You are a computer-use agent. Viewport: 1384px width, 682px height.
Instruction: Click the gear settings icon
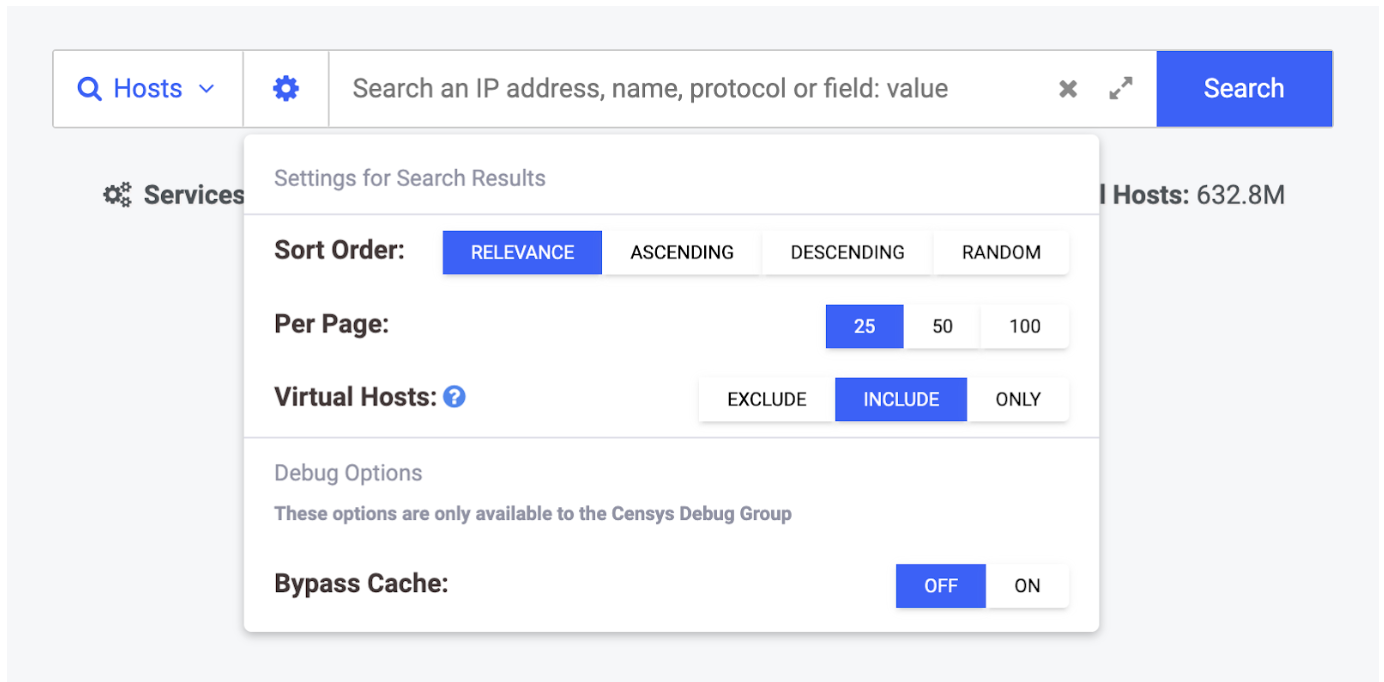[x=286, y=89]
